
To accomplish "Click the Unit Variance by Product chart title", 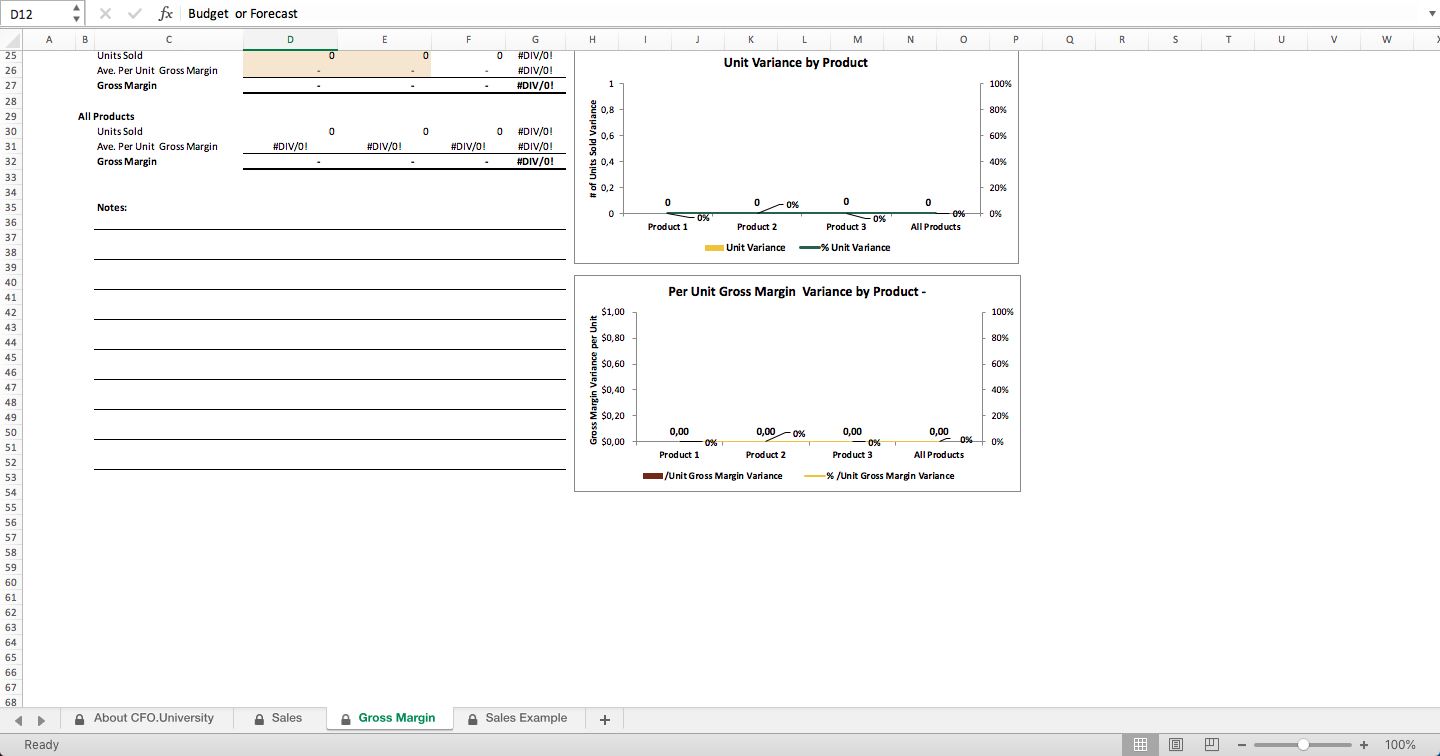I will point(796,62).
